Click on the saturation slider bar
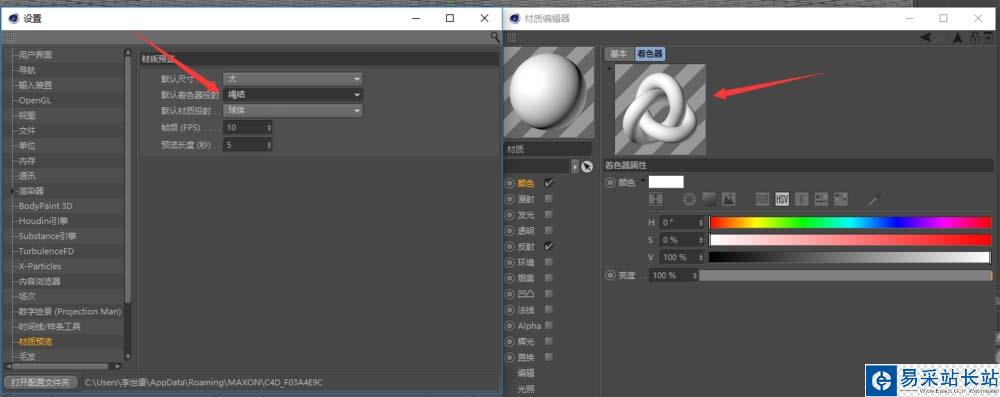 (x=850, y=240)
